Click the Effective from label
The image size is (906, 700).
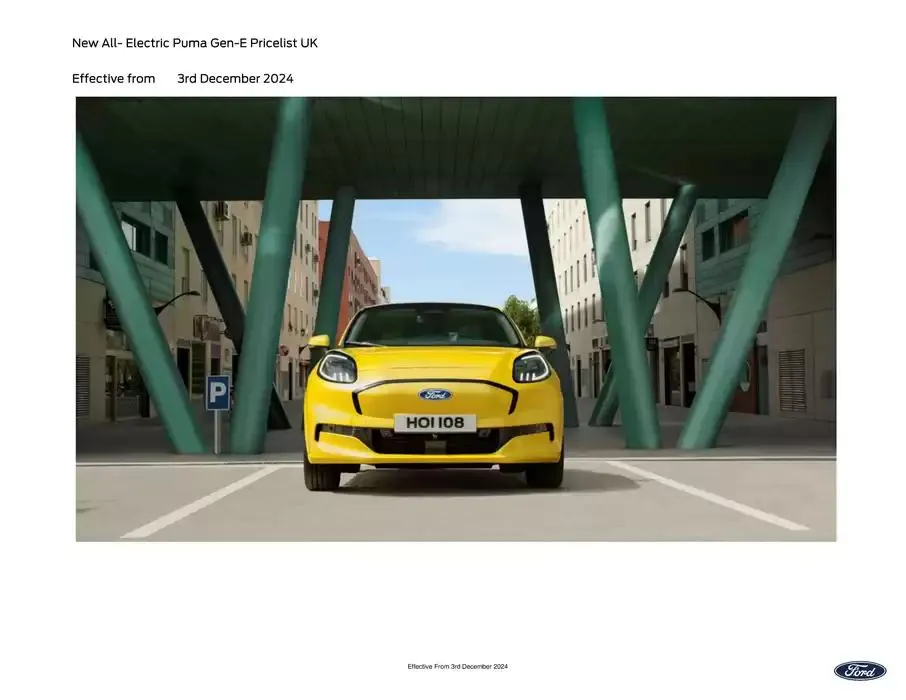[113, 77]
